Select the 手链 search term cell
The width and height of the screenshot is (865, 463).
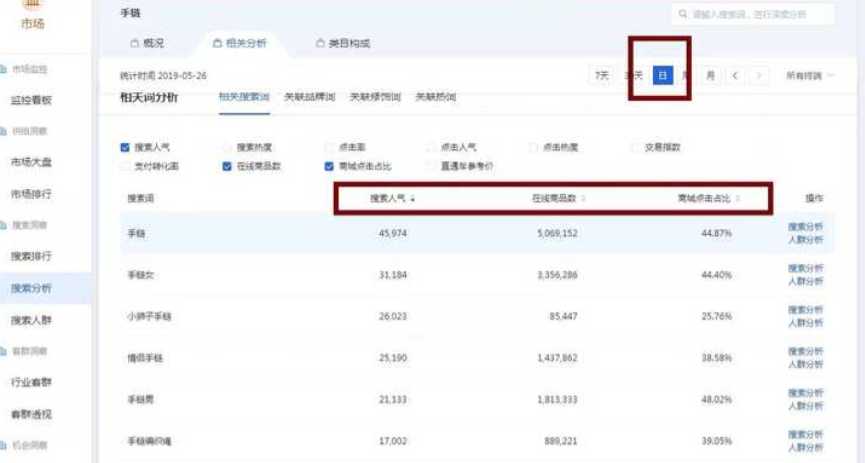point(137,233)
